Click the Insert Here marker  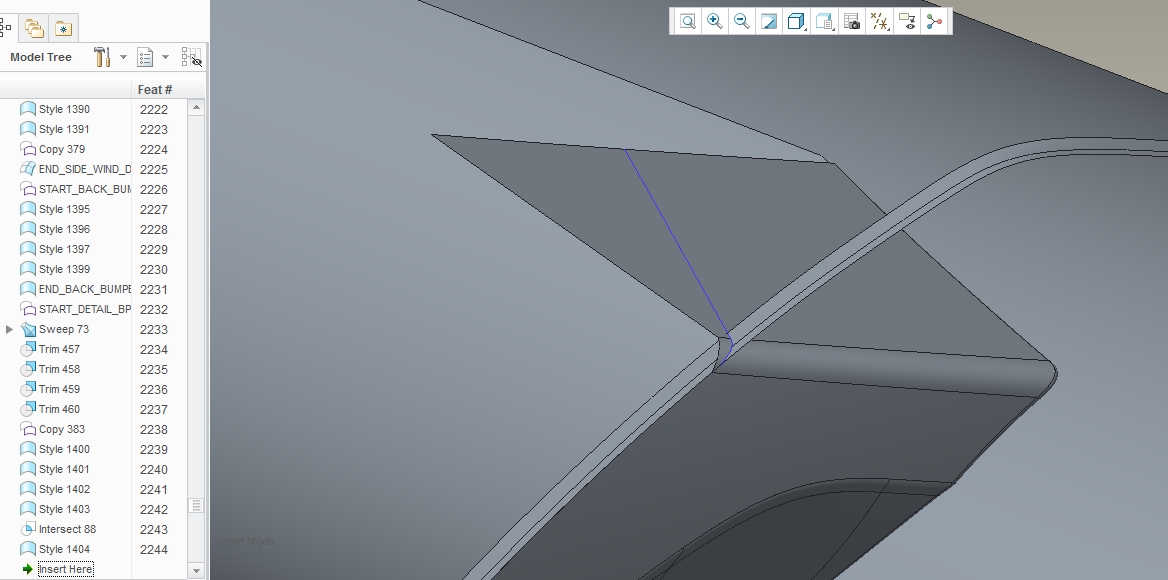66,570
